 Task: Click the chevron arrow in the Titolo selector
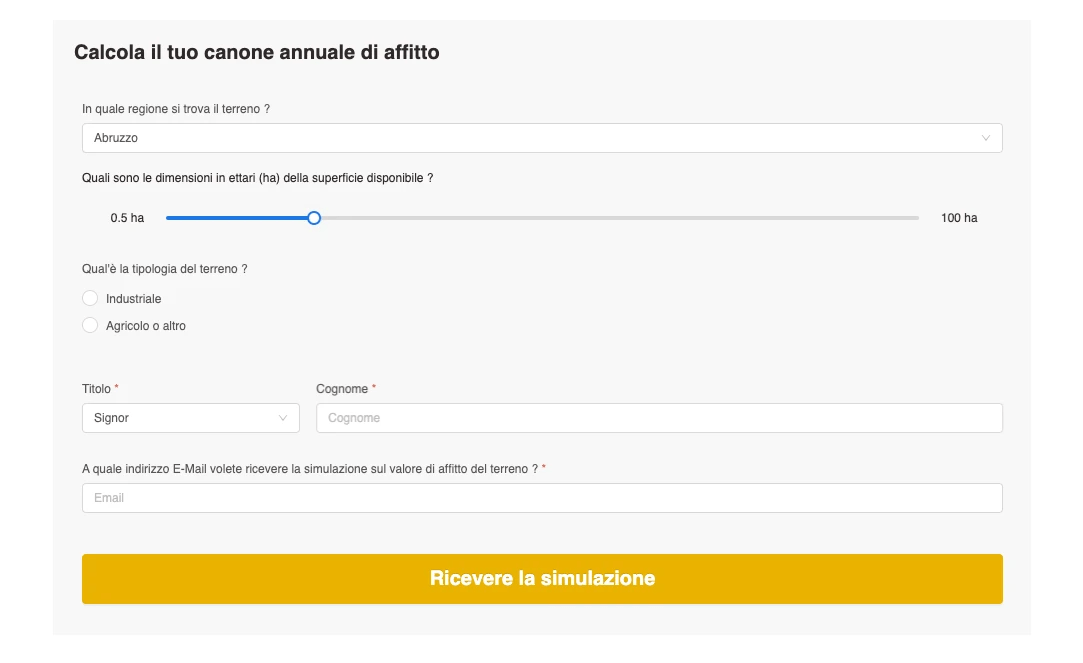tap(283, 418)
